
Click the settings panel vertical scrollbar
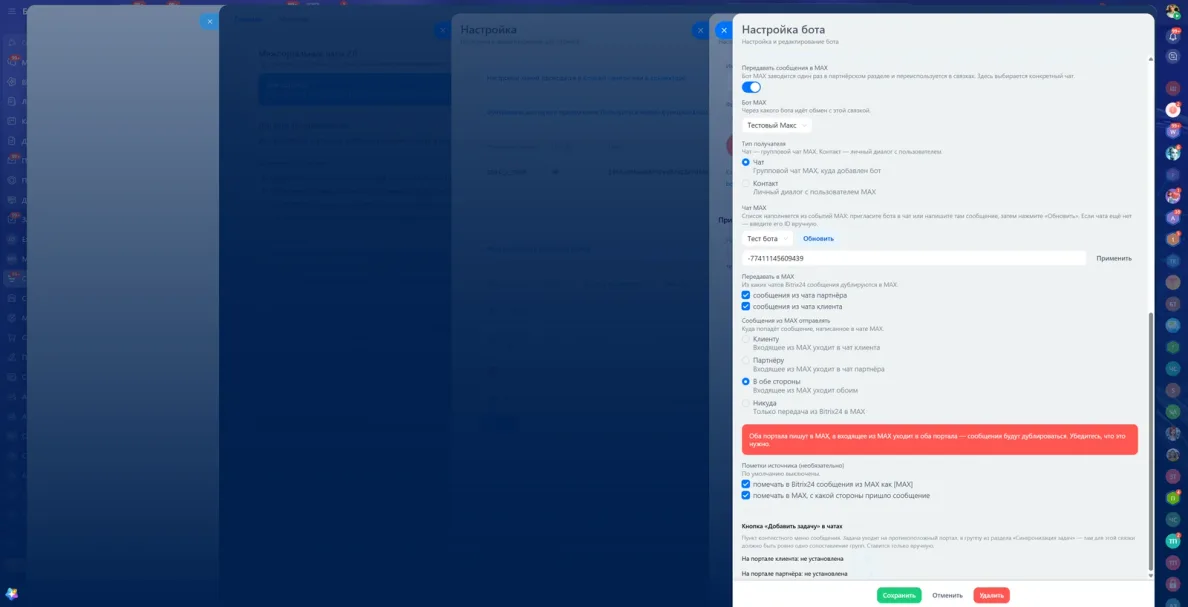(1151, 440)
